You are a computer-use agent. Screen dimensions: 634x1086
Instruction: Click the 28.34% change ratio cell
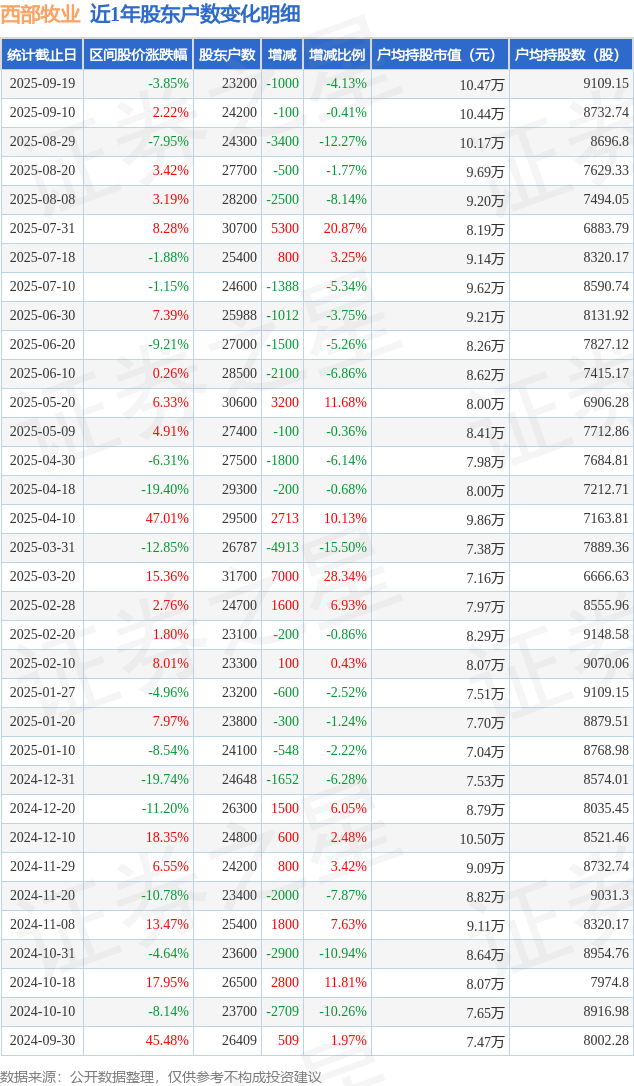(x=345, y=576)
